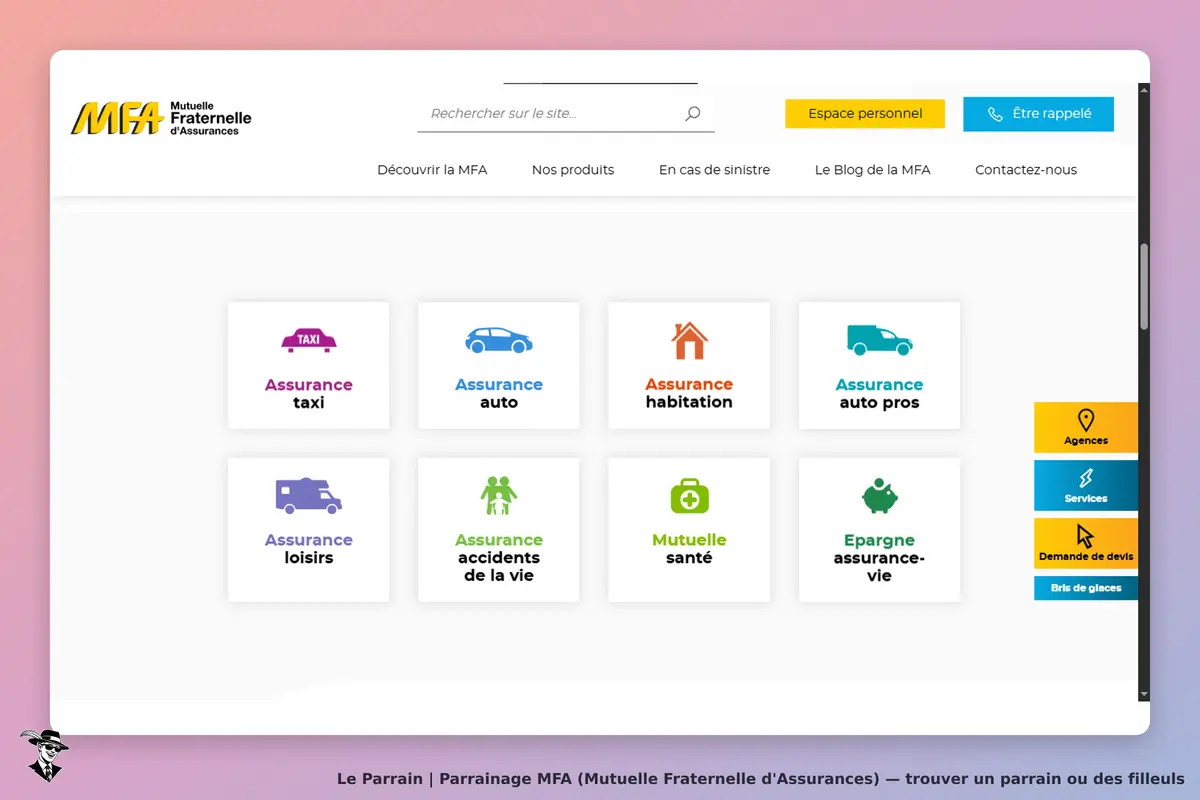Open the Découvrir la MFA menu

[432, 170]
